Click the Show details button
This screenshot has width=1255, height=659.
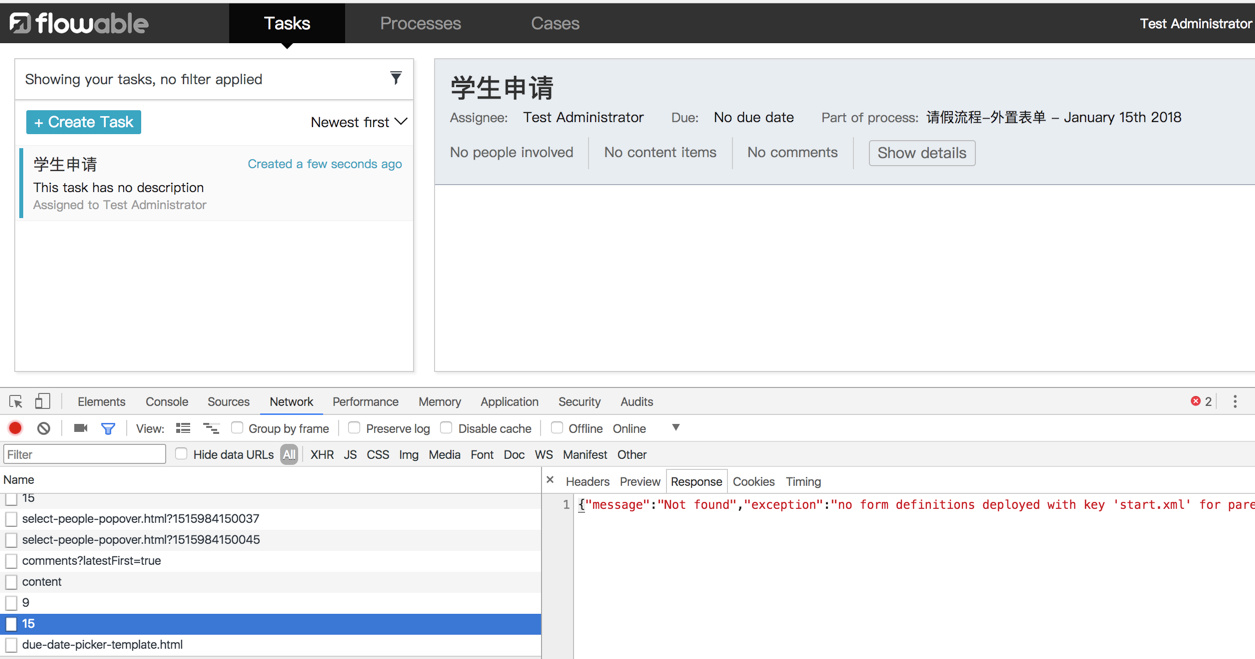click(x=921, y=153)
